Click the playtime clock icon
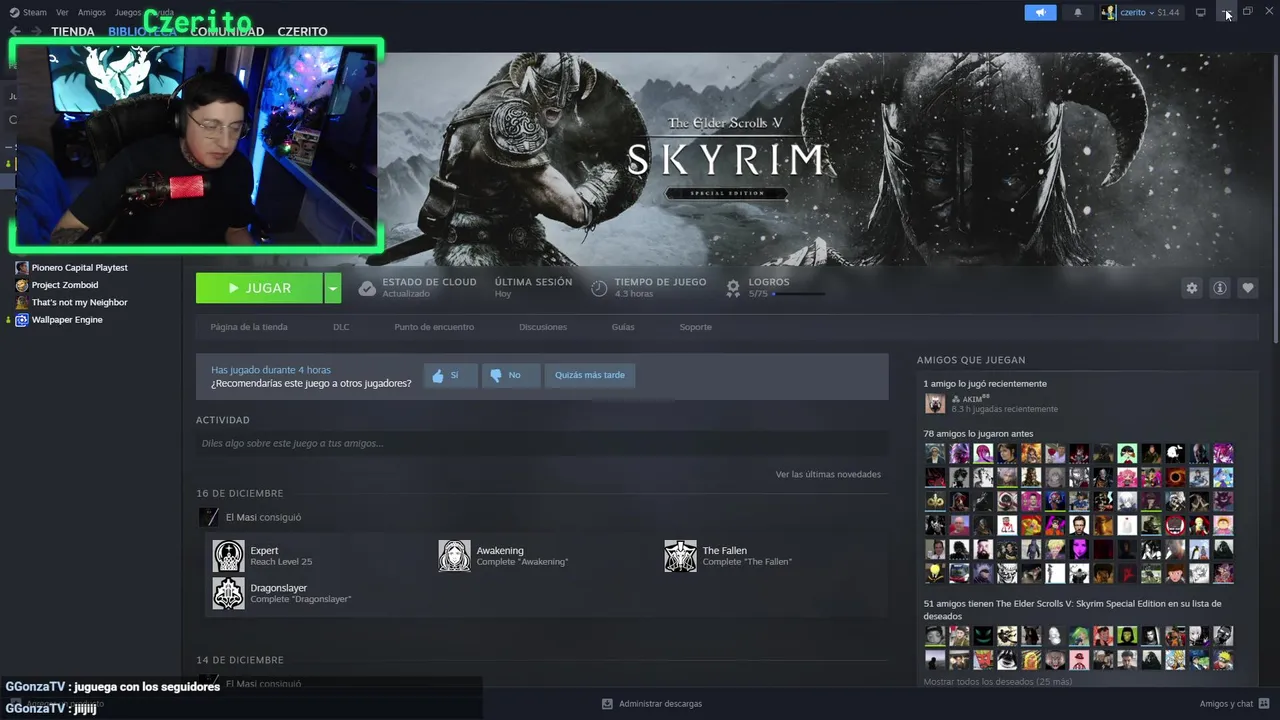 [x=599, y=288]
